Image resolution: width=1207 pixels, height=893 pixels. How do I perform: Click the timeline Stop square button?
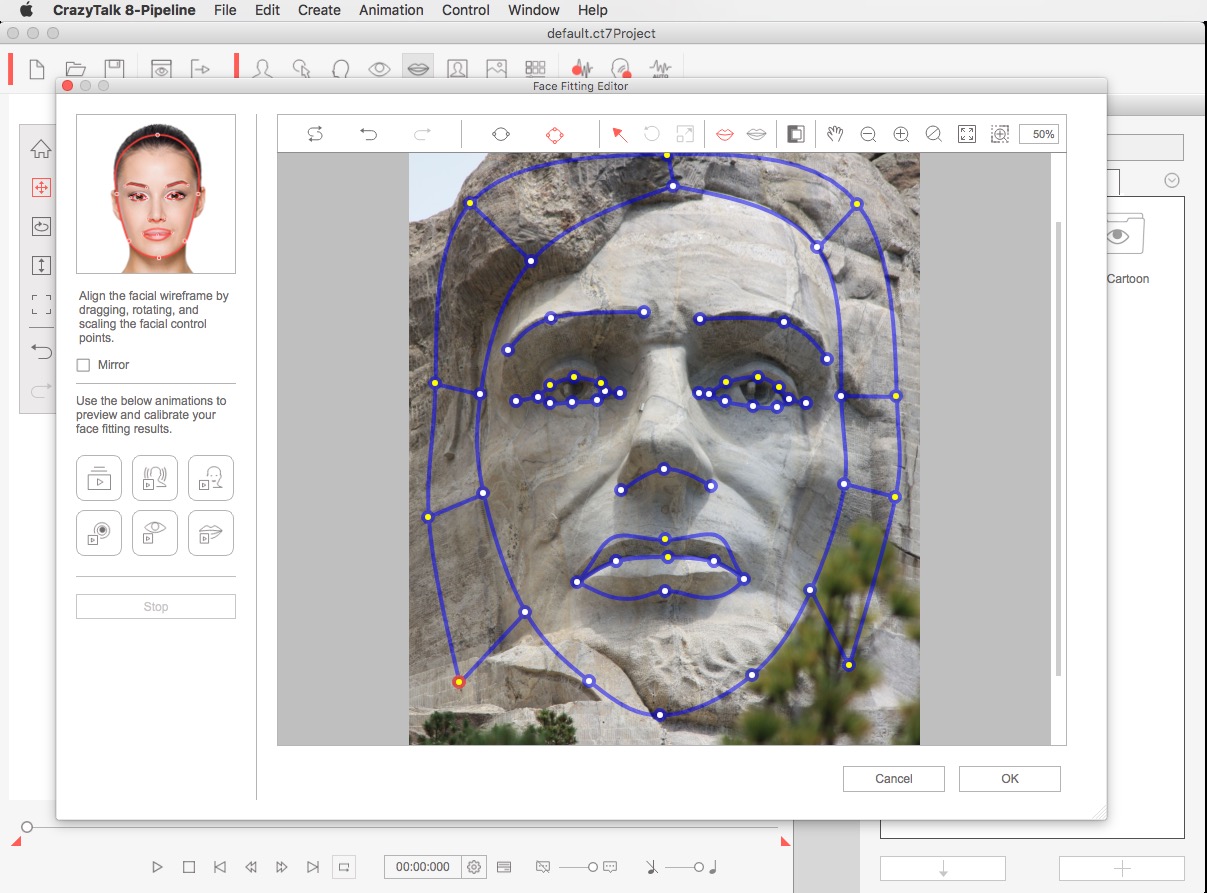point(188,867)
